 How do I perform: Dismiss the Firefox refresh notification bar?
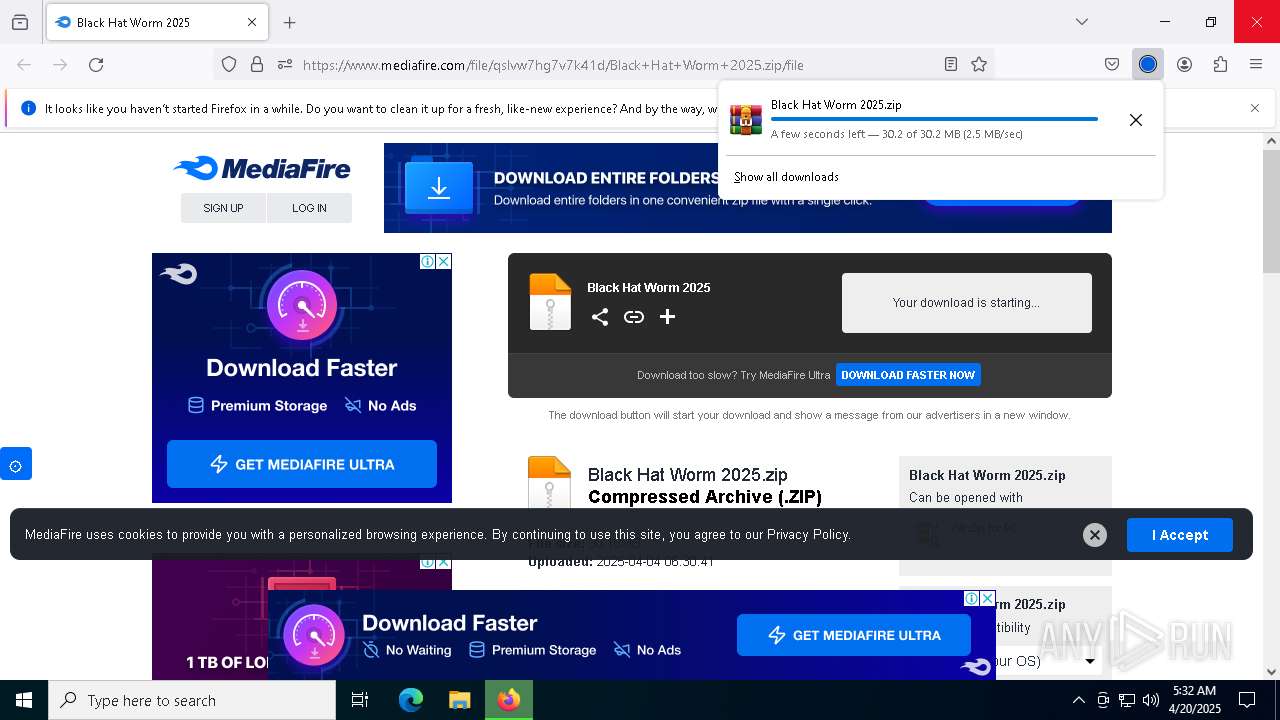point(1255,108)
